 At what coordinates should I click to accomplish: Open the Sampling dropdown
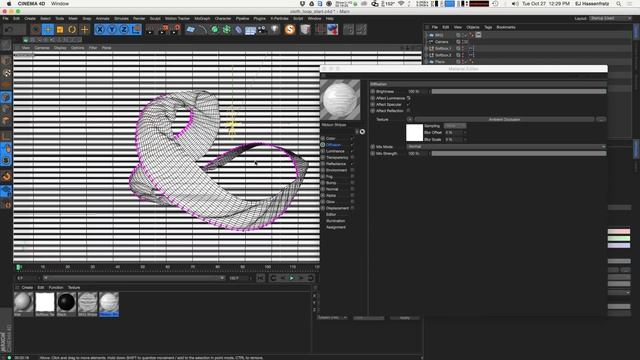click(455, 126)
